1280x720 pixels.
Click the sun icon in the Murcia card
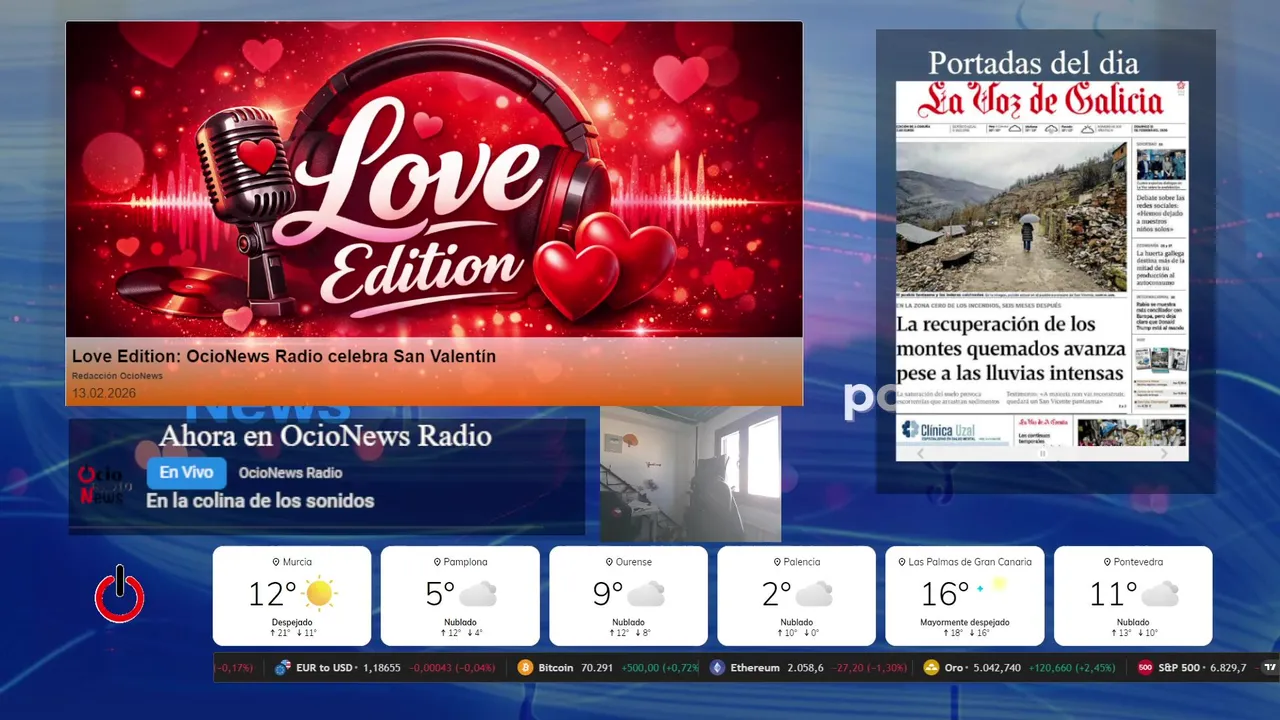[319, 594]
